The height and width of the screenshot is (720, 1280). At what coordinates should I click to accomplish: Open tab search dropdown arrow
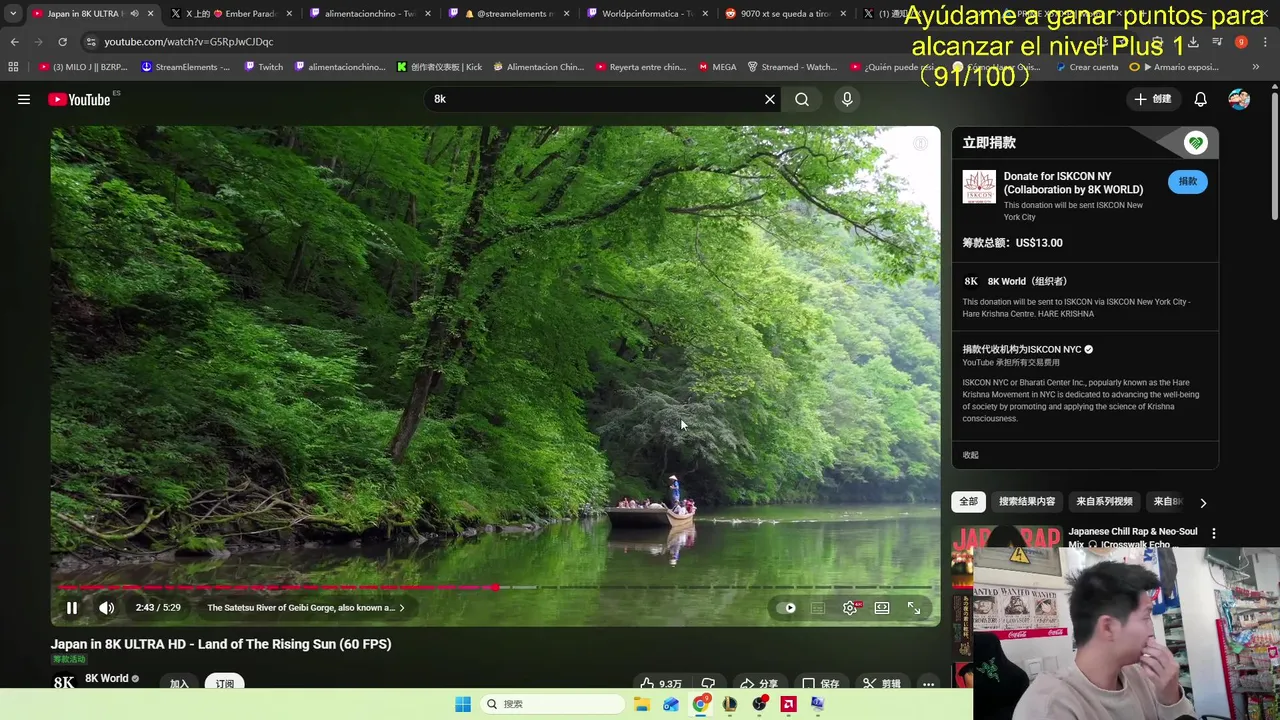tap(13, 14)
